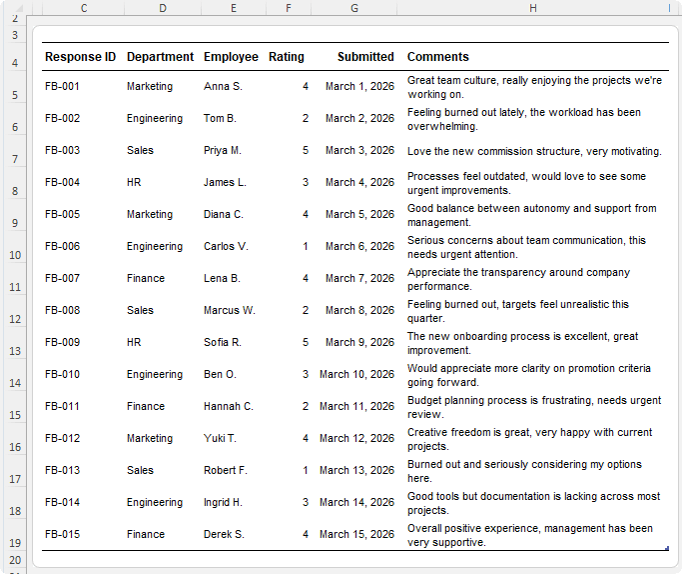Image resolution: width=682 pixels, height=574 pixels.
Task: Click comment about documentation lacking
Action: click(x=534, y=503)
